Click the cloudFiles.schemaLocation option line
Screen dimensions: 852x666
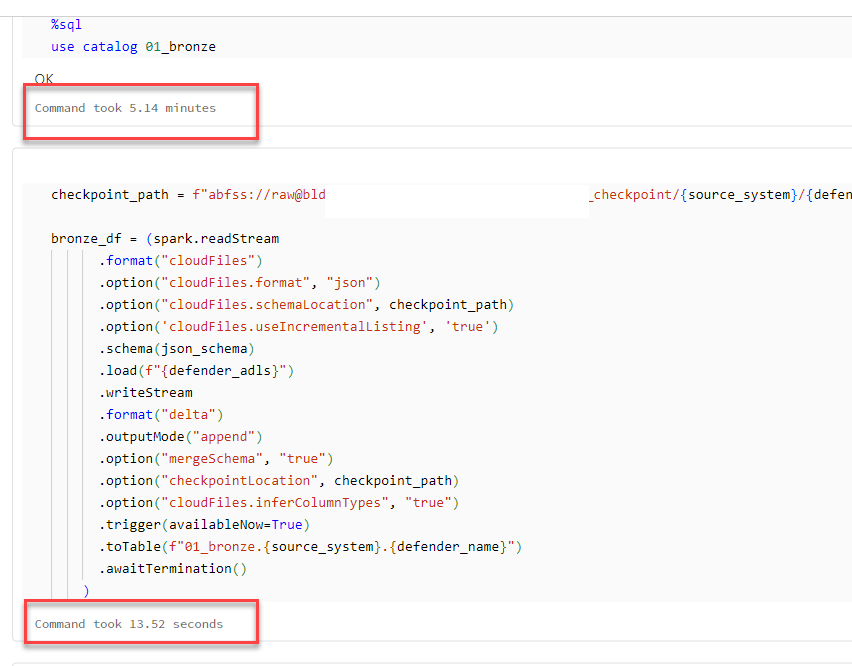(250, 304)
